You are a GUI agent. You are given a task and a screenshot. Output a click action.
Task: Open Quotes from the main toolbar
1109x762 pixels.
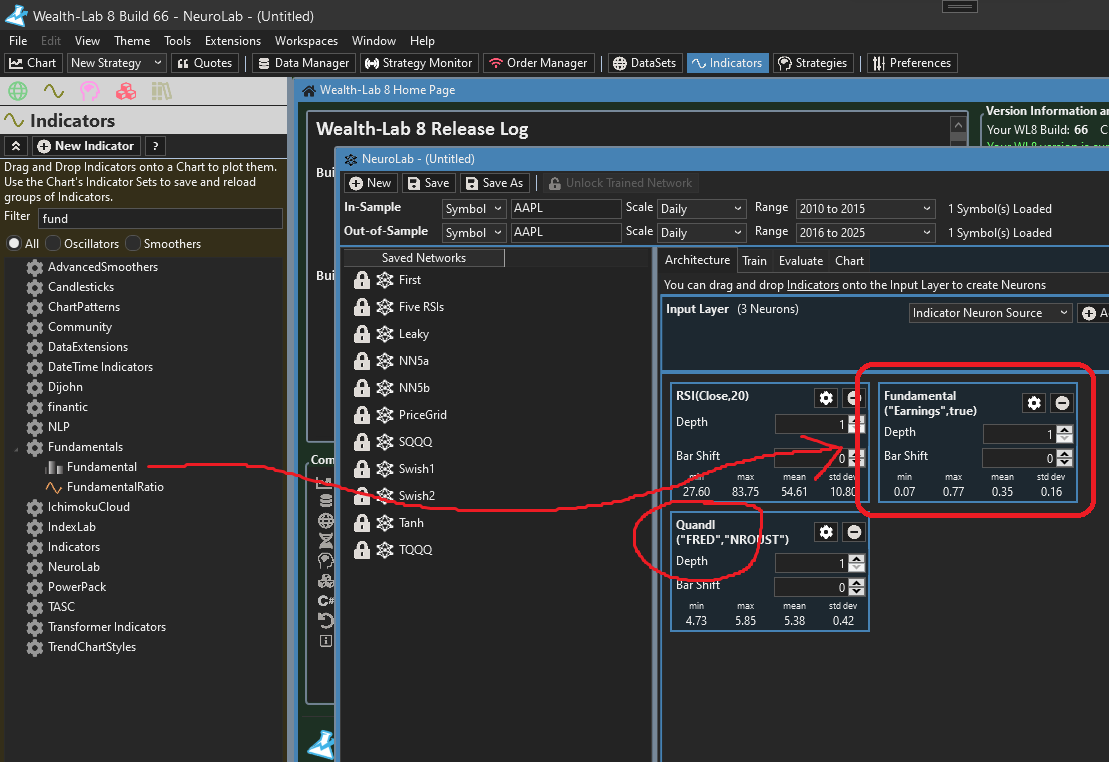(204, 63)
